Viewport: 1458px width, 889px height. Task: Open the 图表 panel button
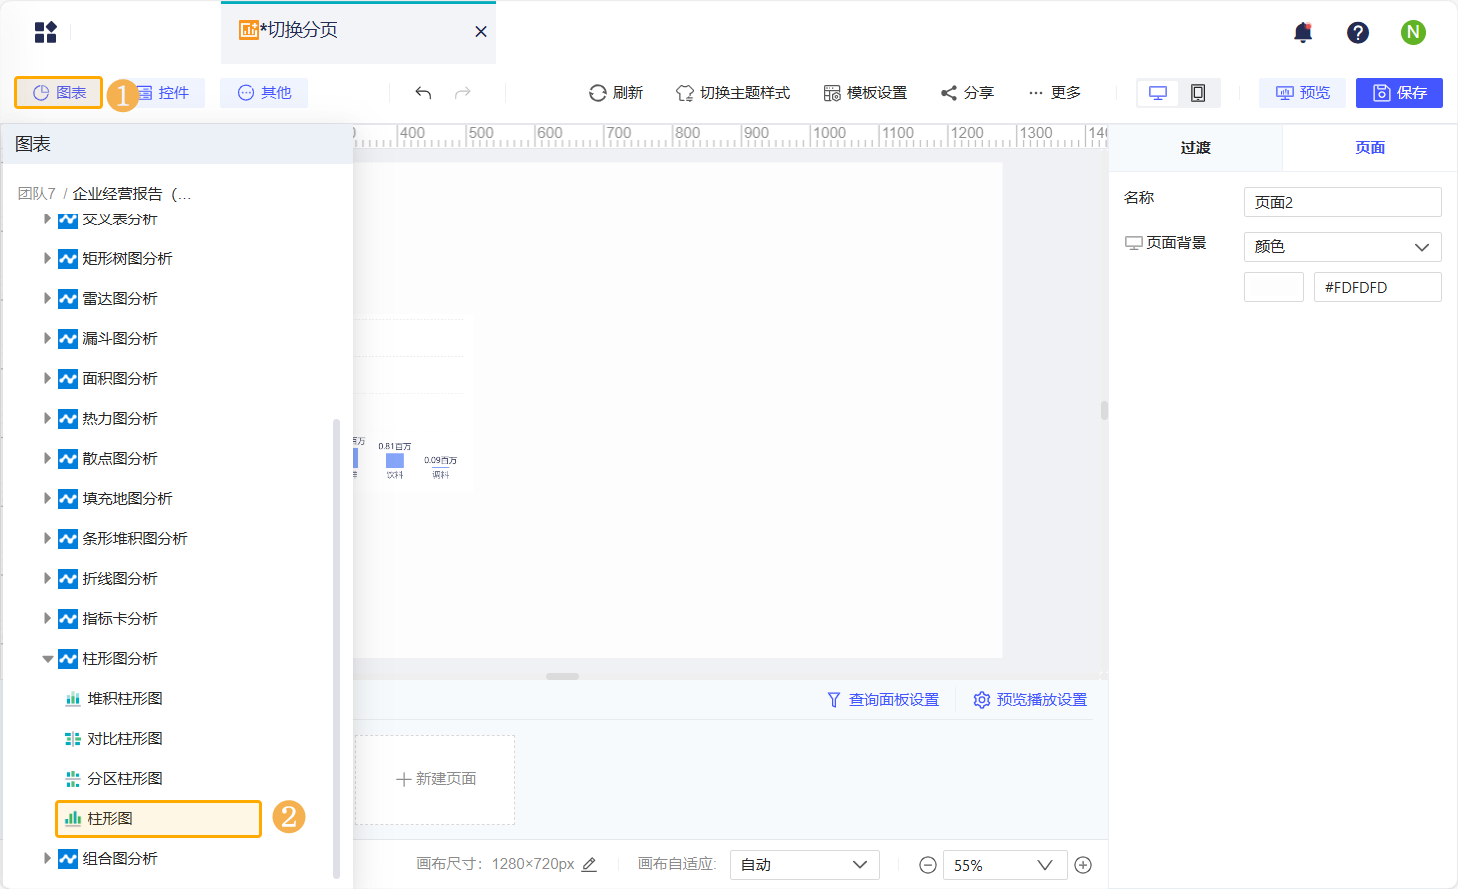[59, 93]
